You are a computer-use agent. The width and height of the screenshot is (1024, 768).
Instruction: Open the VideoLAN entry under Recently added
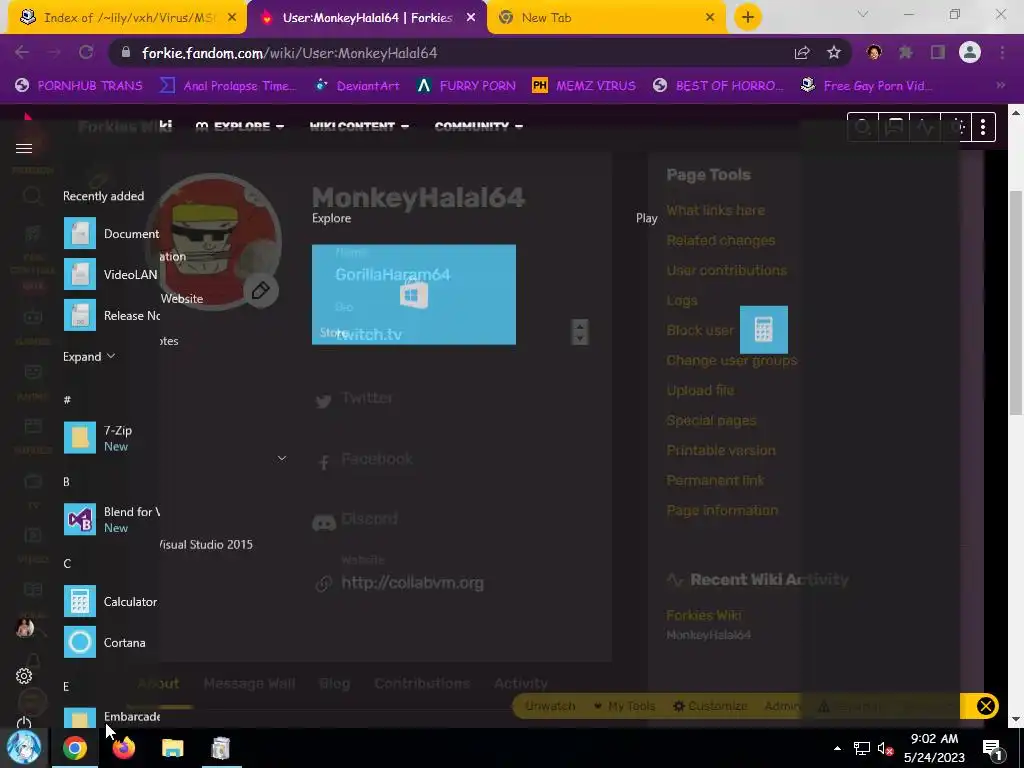coord(111,274)
